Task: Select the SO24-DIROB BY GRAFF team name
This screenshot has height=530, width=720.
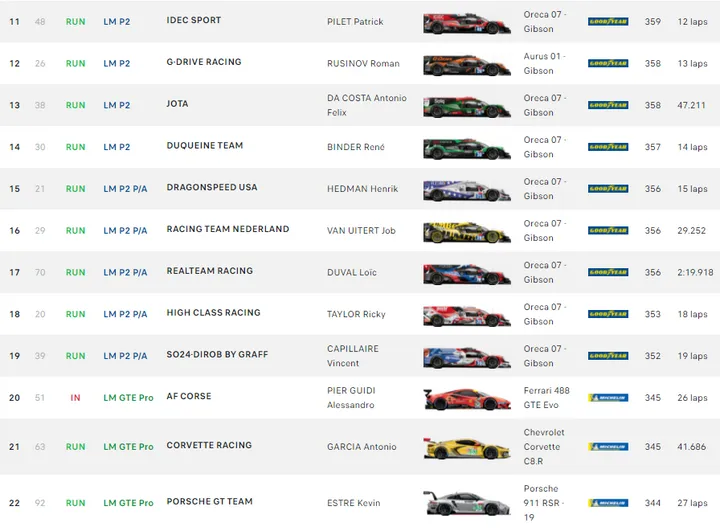Action: (x=217, y=355)
